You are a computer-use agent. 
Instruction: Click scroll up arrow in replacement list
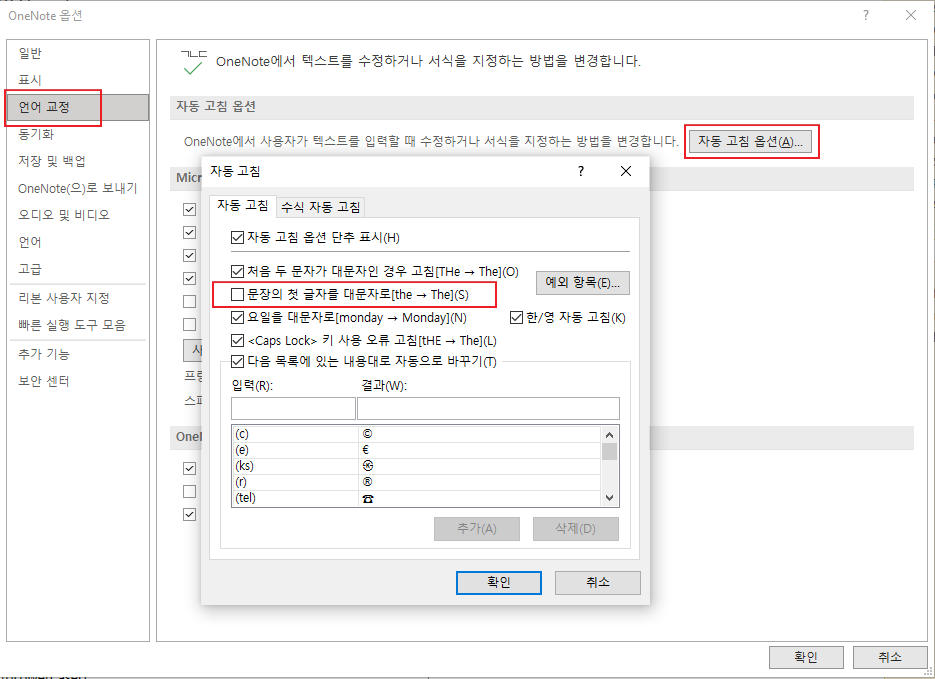[x=609, y=435]
